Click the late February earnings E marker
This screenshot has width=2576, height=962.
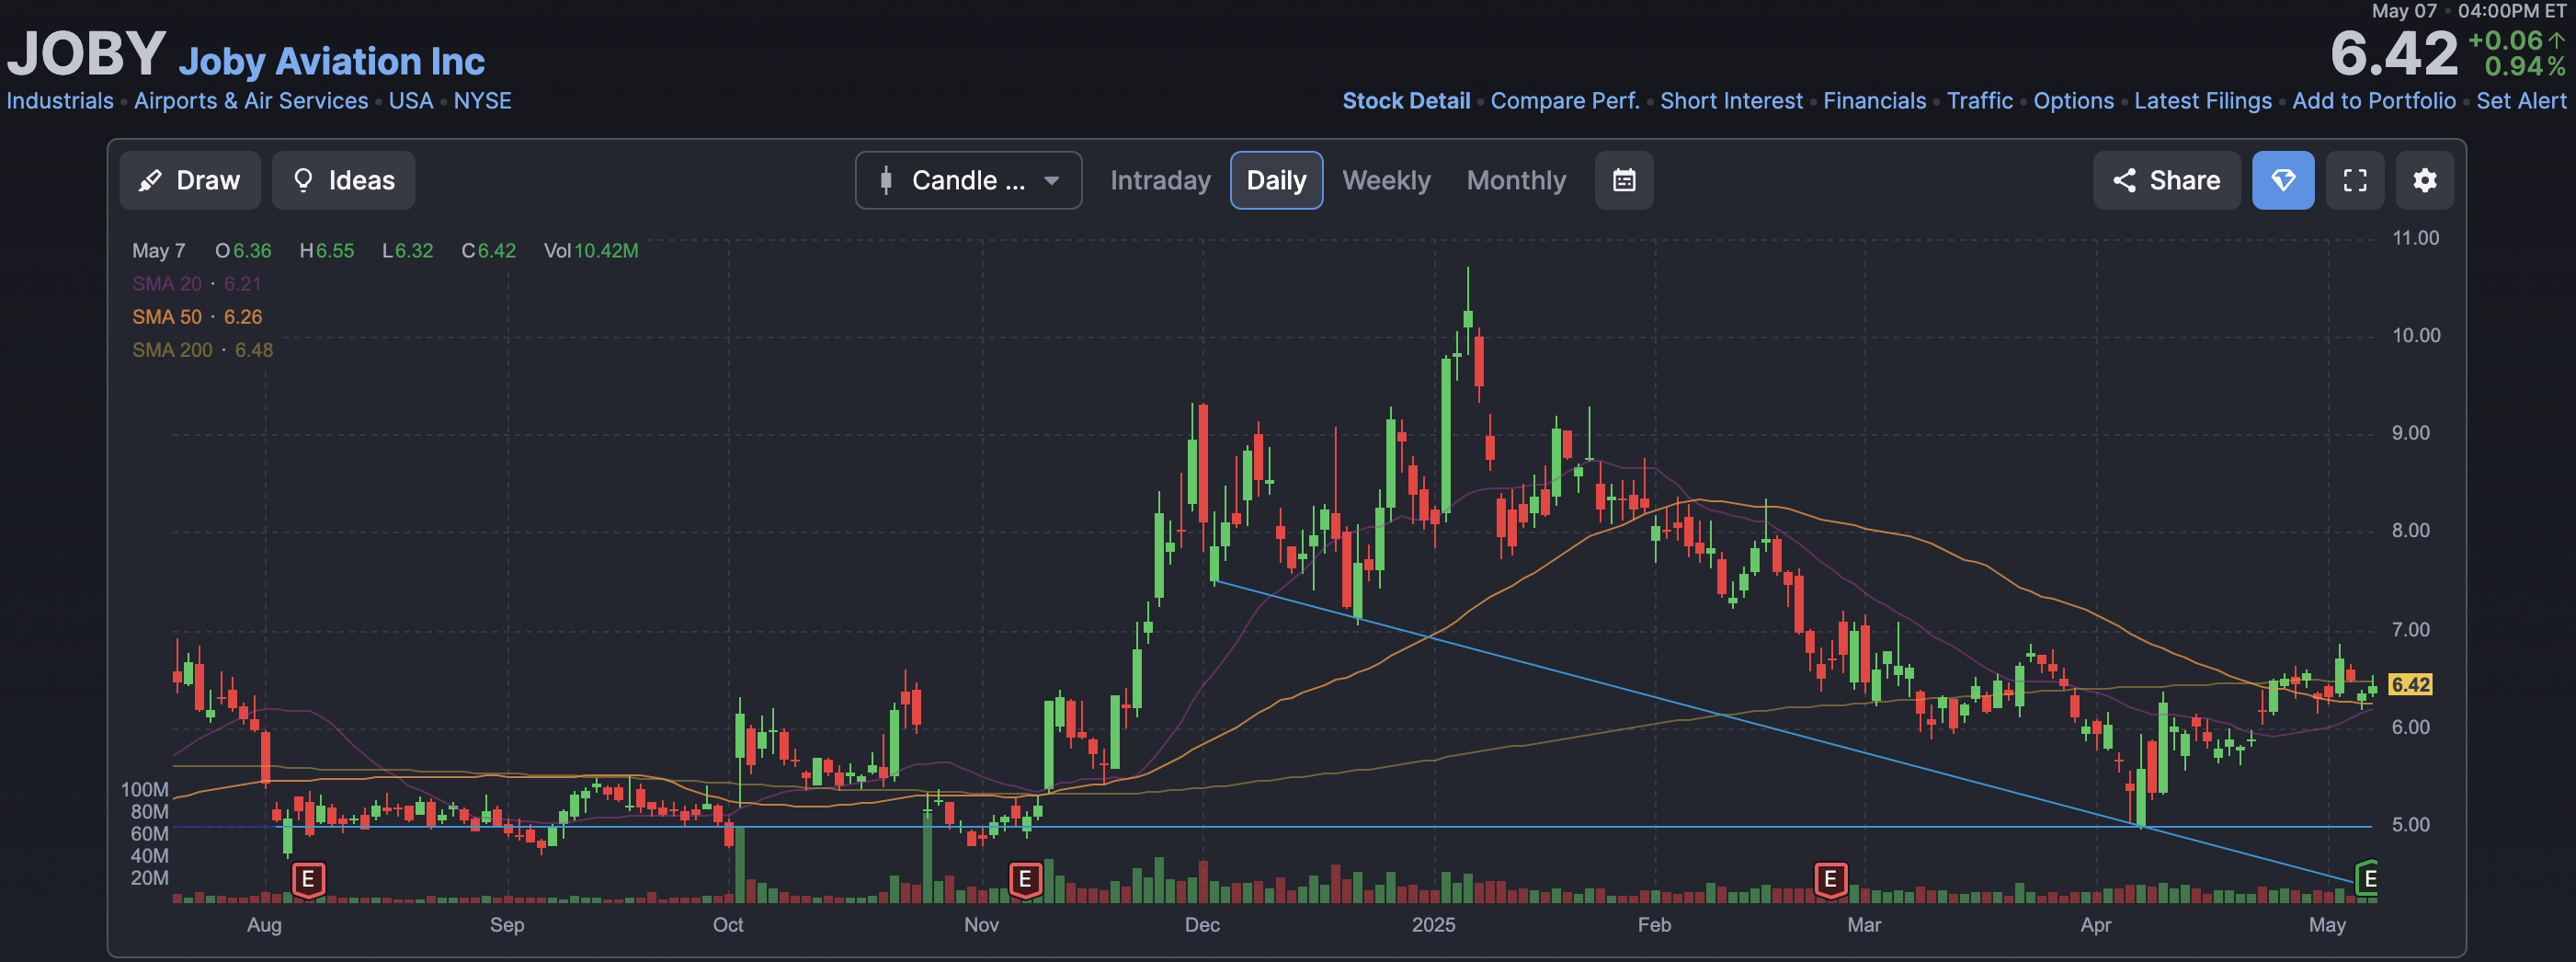(1830, 879)
